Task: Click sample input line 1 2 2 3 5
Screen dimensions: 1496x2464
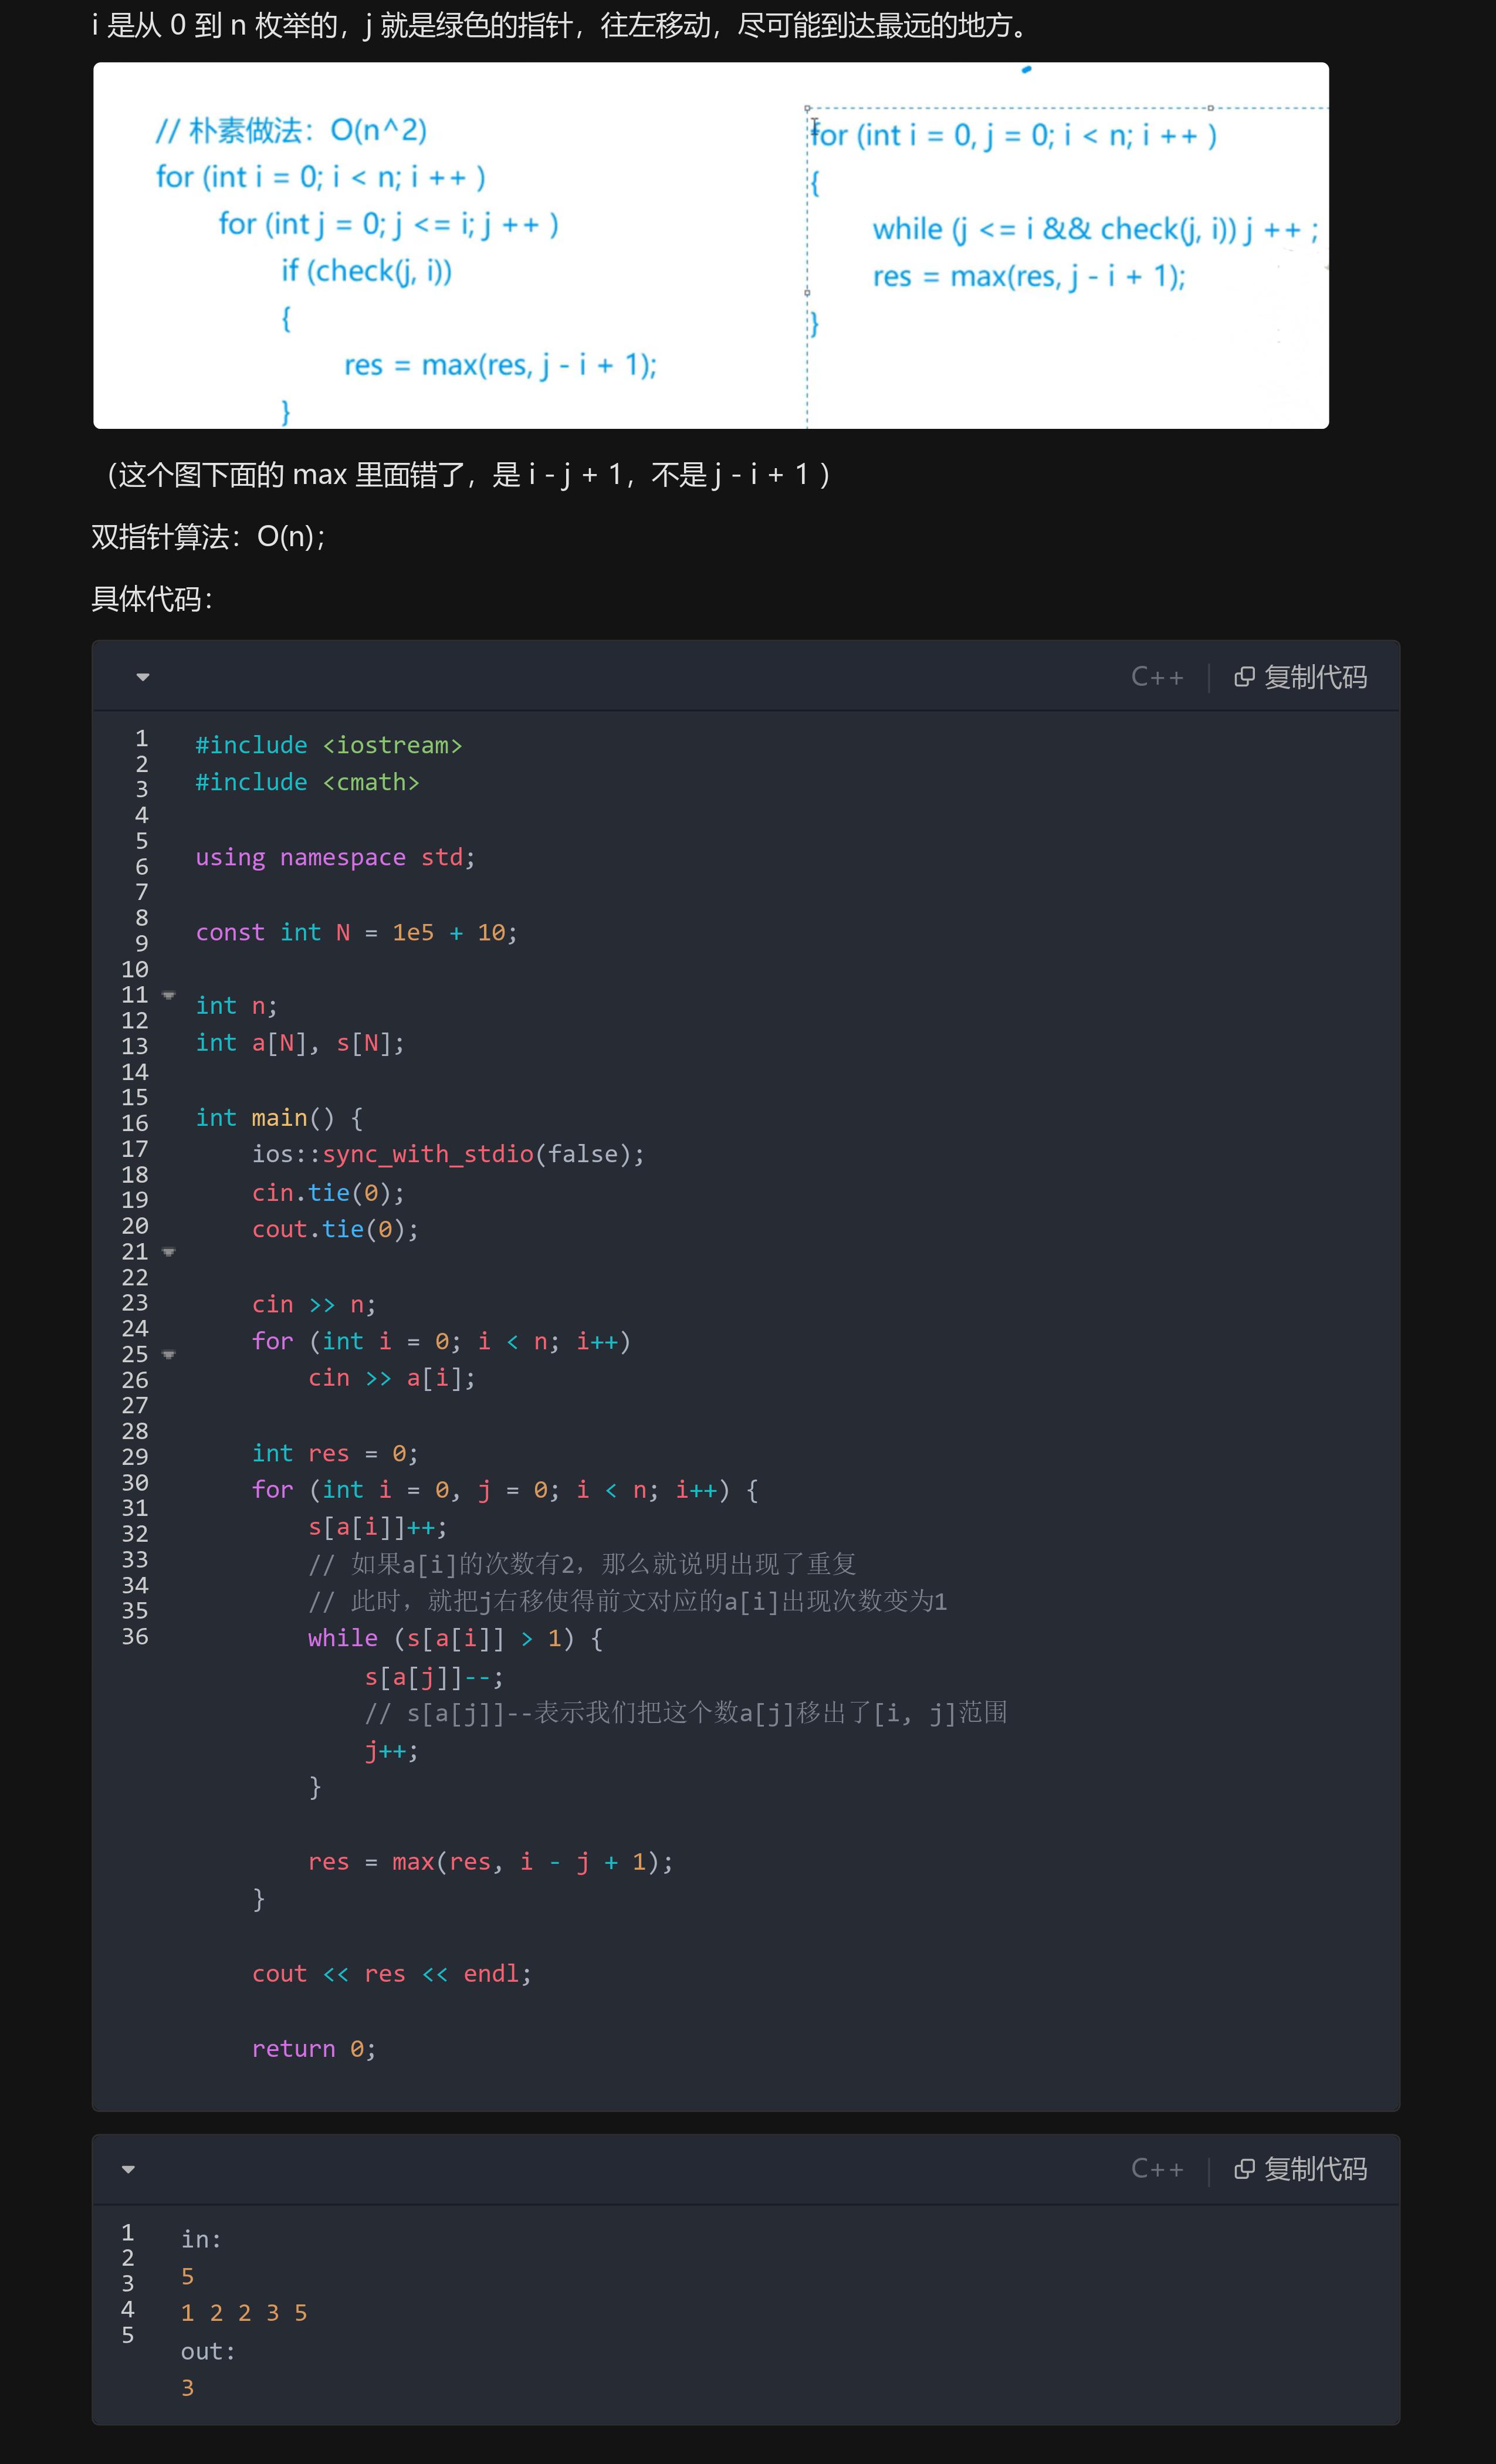Action: pyautogui.click(x=244, y=2313)
